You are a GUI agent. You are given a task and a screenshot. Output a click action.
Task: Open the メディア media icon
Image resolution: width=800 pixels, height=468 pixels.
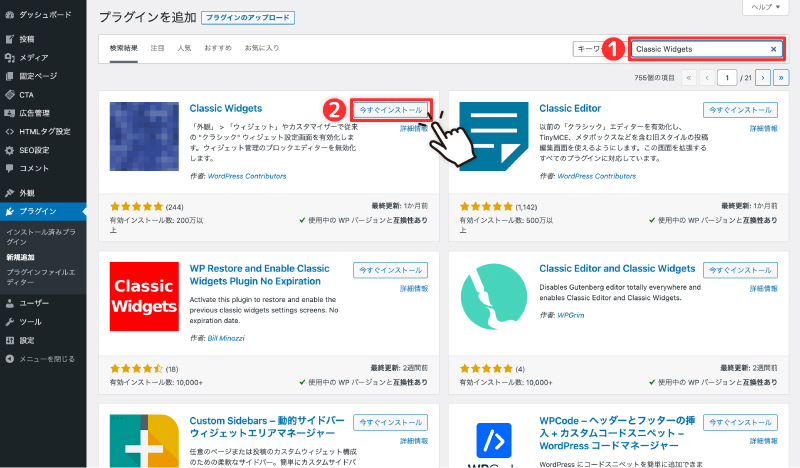pyautogui.click(x=9, y=58)
